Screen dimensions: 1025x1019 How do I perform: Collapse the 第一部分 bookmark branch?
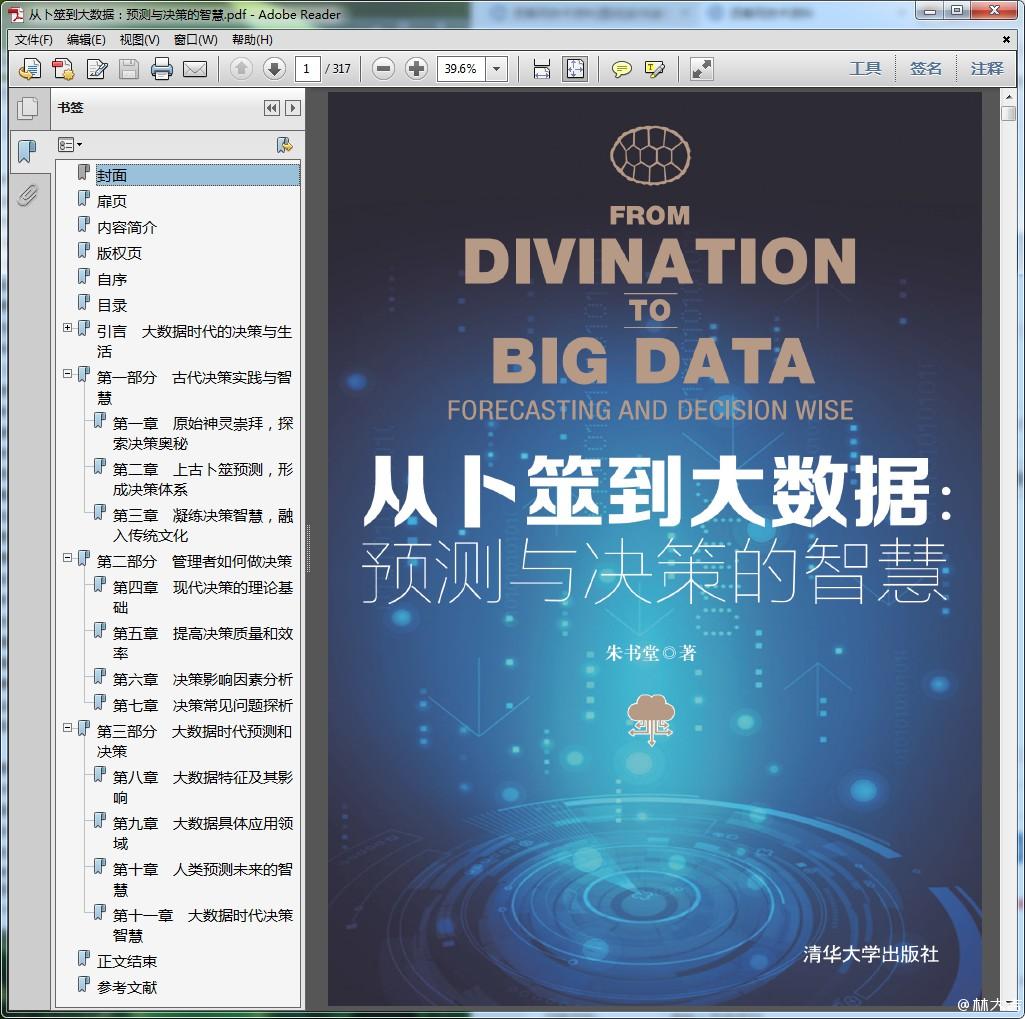[x=68, y=375]
